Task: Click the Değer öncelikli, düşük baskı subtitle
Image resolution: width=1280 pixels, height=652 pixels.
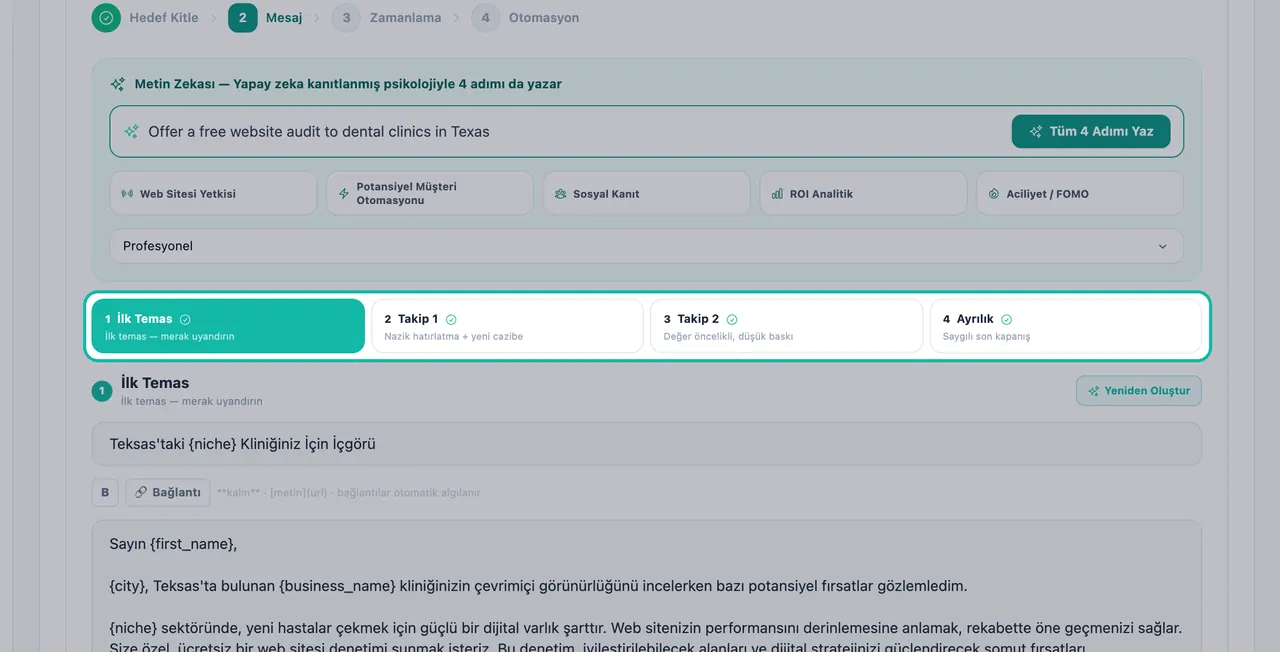Action: click(728, 337)
